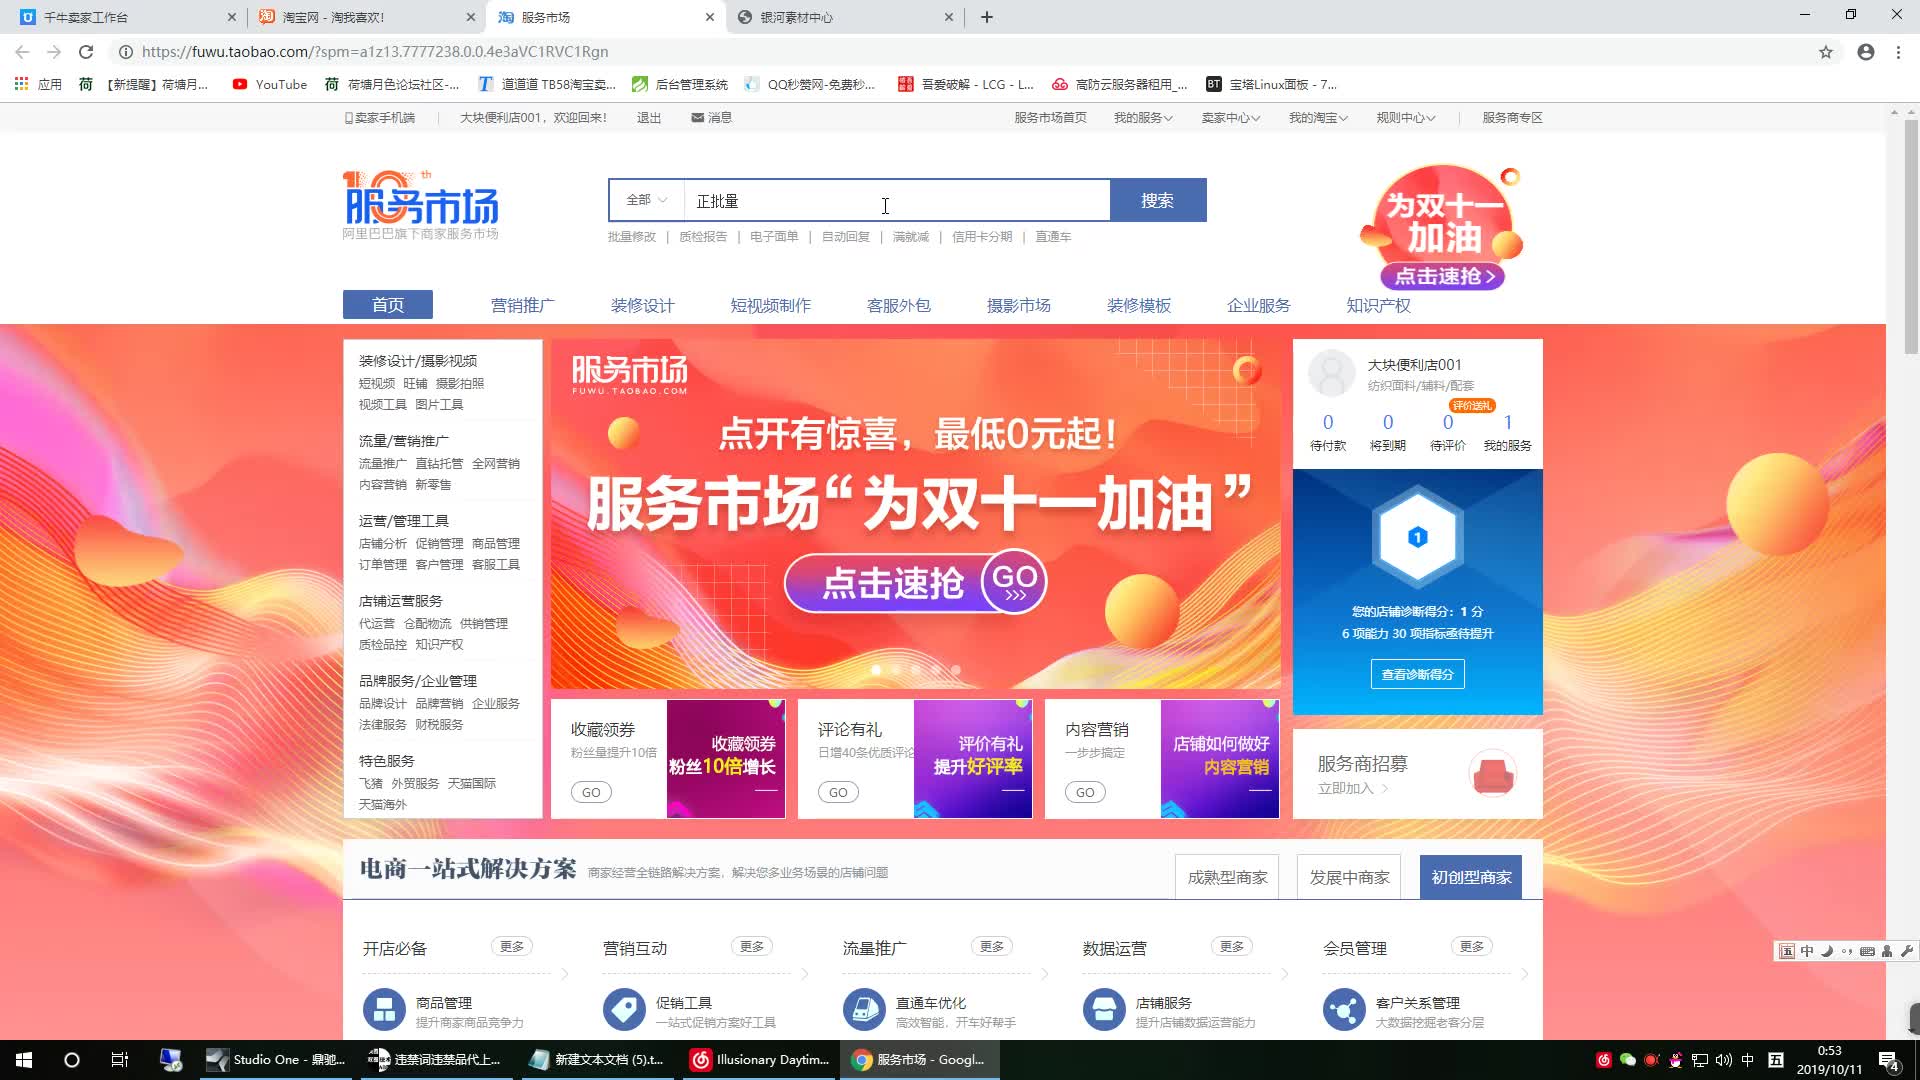Image resolution: width=1920 pixels, height=1080 pixels.
Task: Select the 营销推广 navigation tab
Action: tap(522, 305)
